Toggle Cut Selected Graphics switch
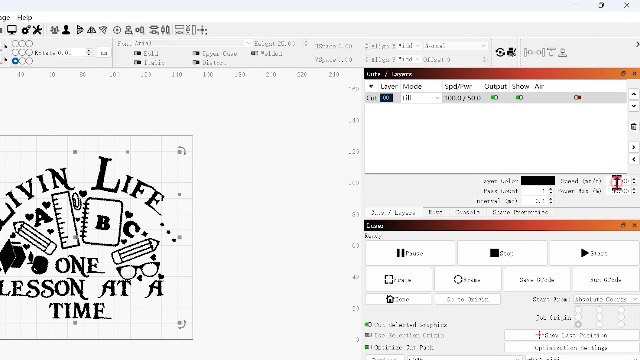 coord(368,324)
